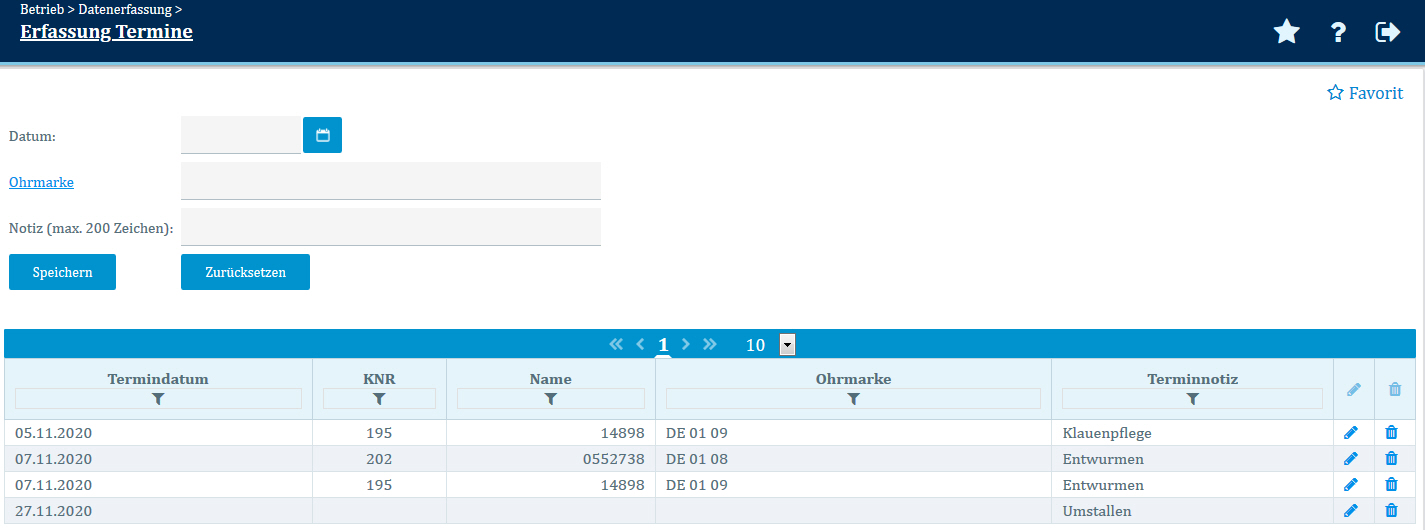
Task: Edit the KNR 202 Entwurmen row
Action: click(1351, 459)
